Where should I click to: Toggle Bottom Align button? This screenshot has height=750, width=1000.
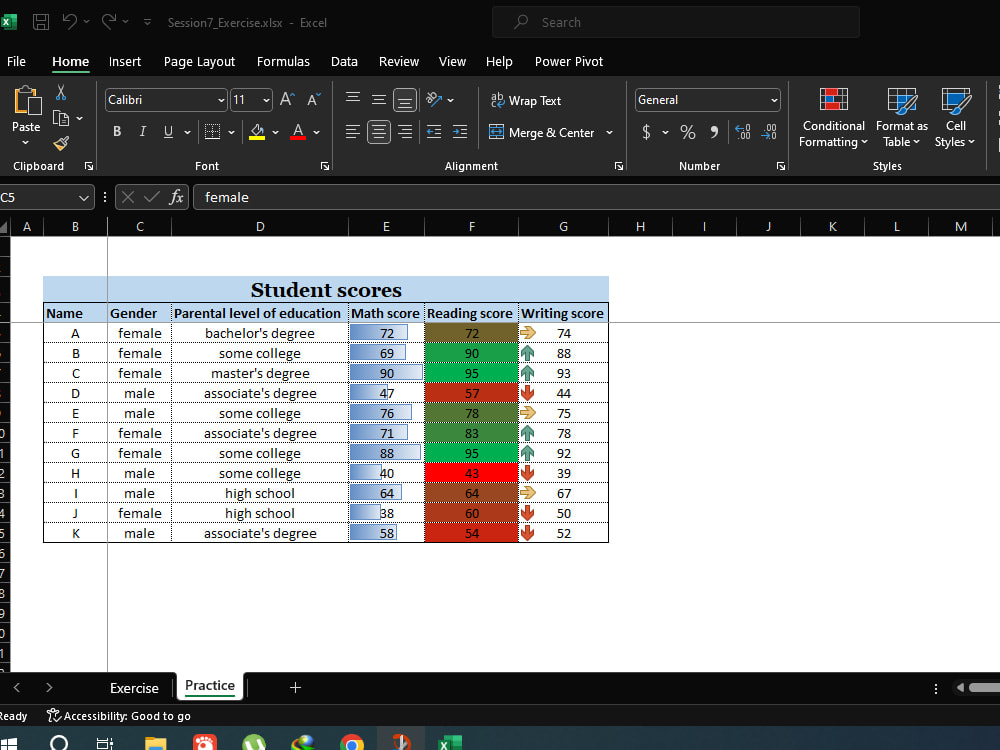point(405,100)
